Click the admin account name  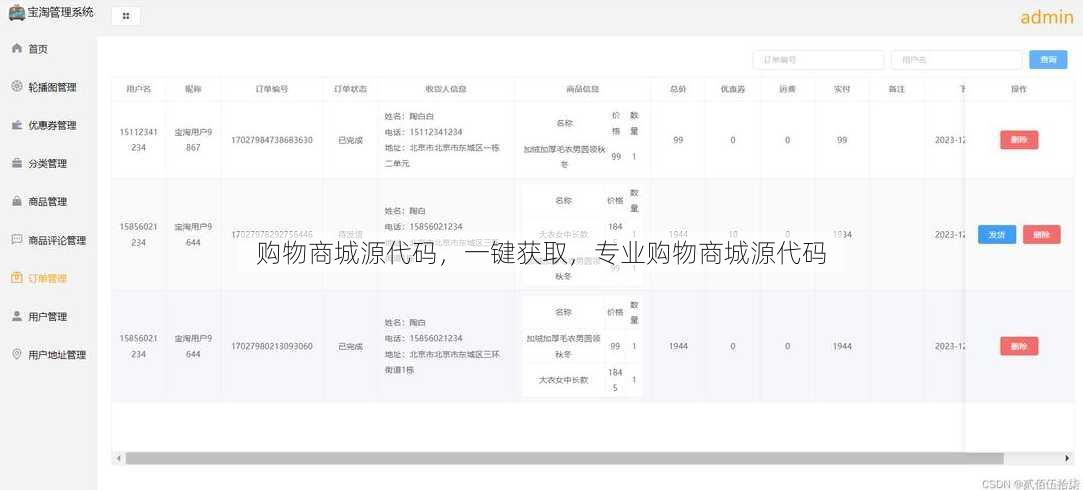coord(1047,17)
